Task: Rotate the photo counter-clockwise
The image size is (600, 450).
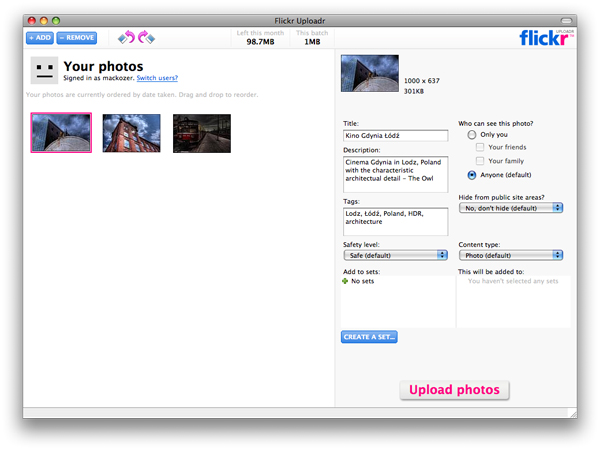Action: [127, 38]
